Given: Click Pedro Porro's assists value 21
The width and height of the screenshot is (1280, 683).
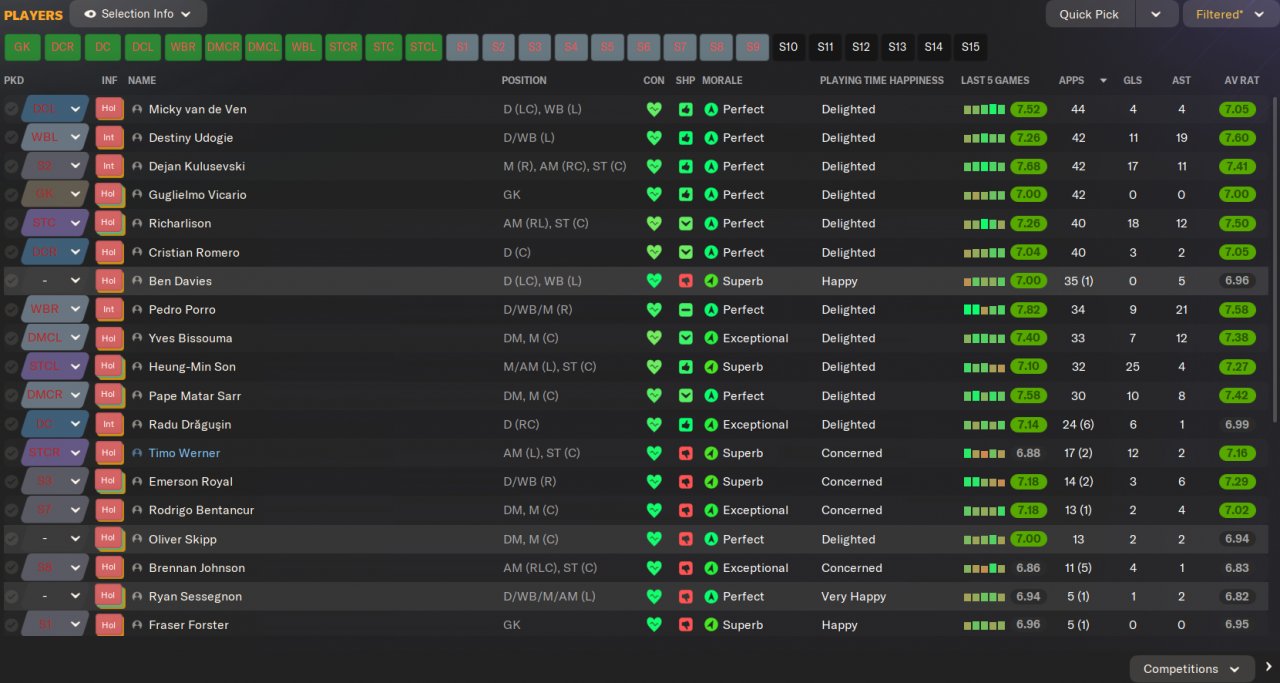Looking at the screenshot, I should (1181, 310).
